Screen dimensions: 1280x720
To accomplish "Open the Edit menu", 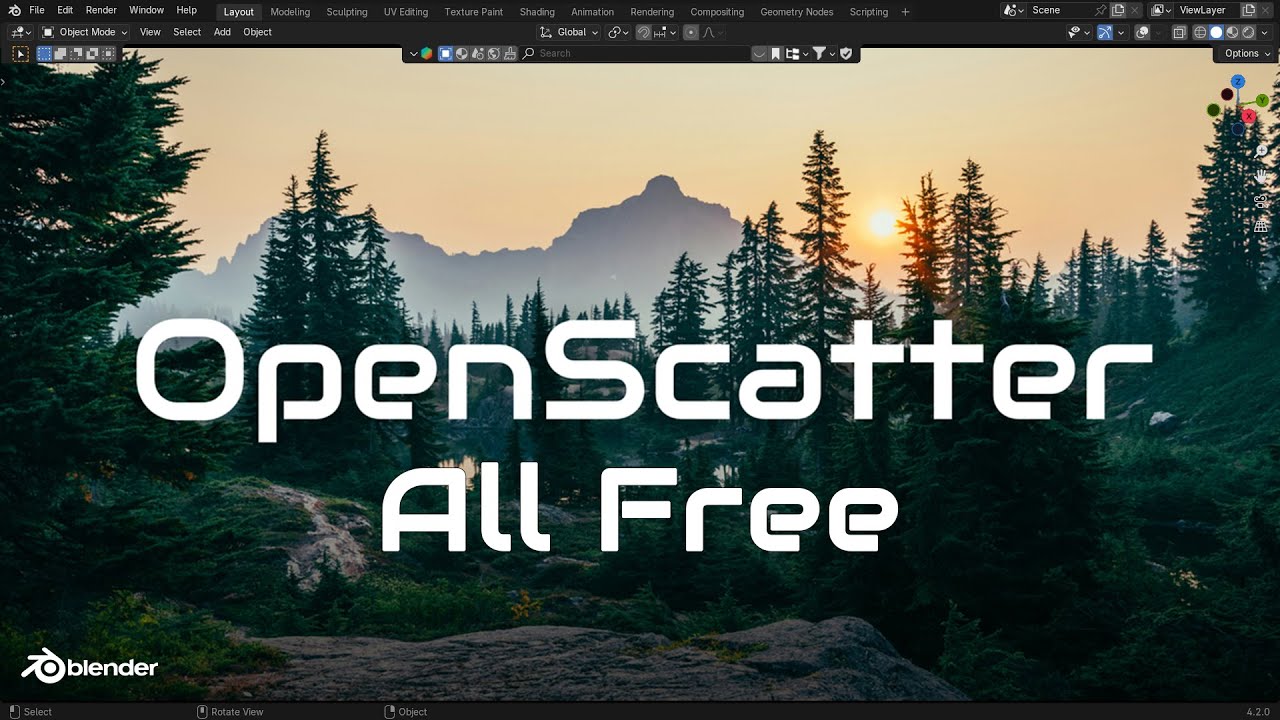I will tap(65, 10).
